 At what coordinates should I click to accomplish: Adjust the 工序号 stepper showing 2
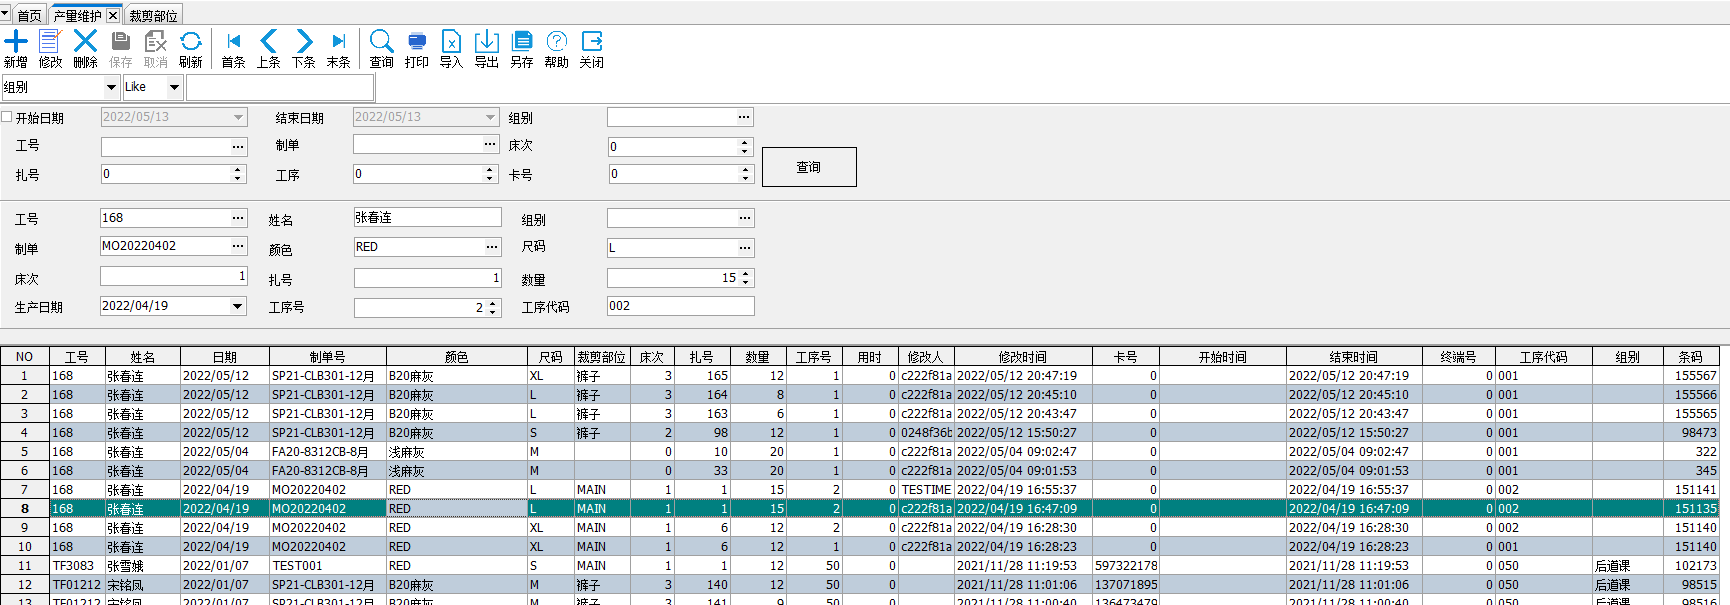coord(492,308)
